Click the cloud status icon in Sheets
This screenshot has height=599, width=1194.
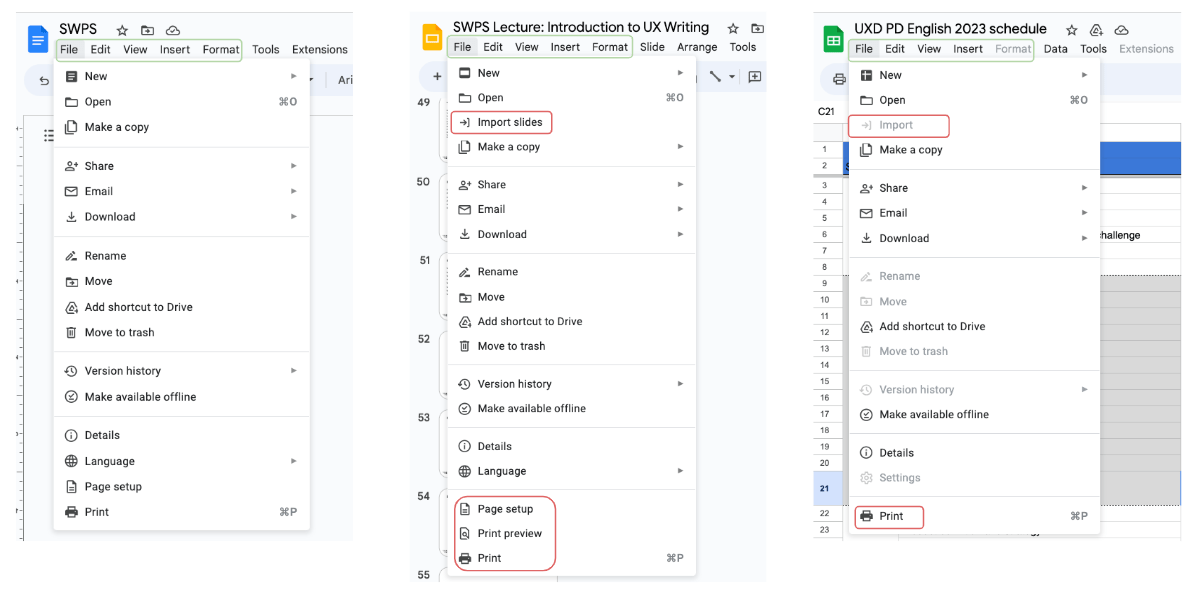[1122, 30]
